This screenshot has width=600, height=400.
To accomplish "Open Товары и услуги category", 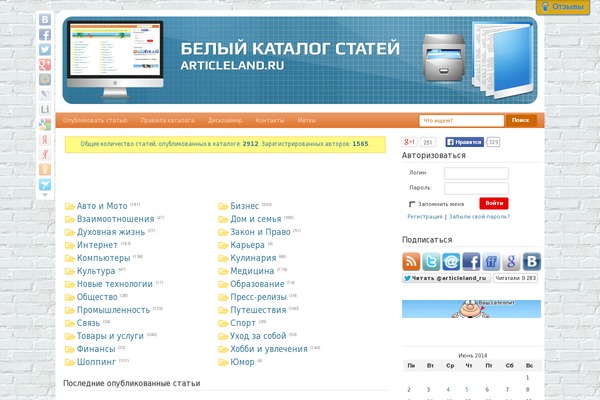I will coord(110,336).
